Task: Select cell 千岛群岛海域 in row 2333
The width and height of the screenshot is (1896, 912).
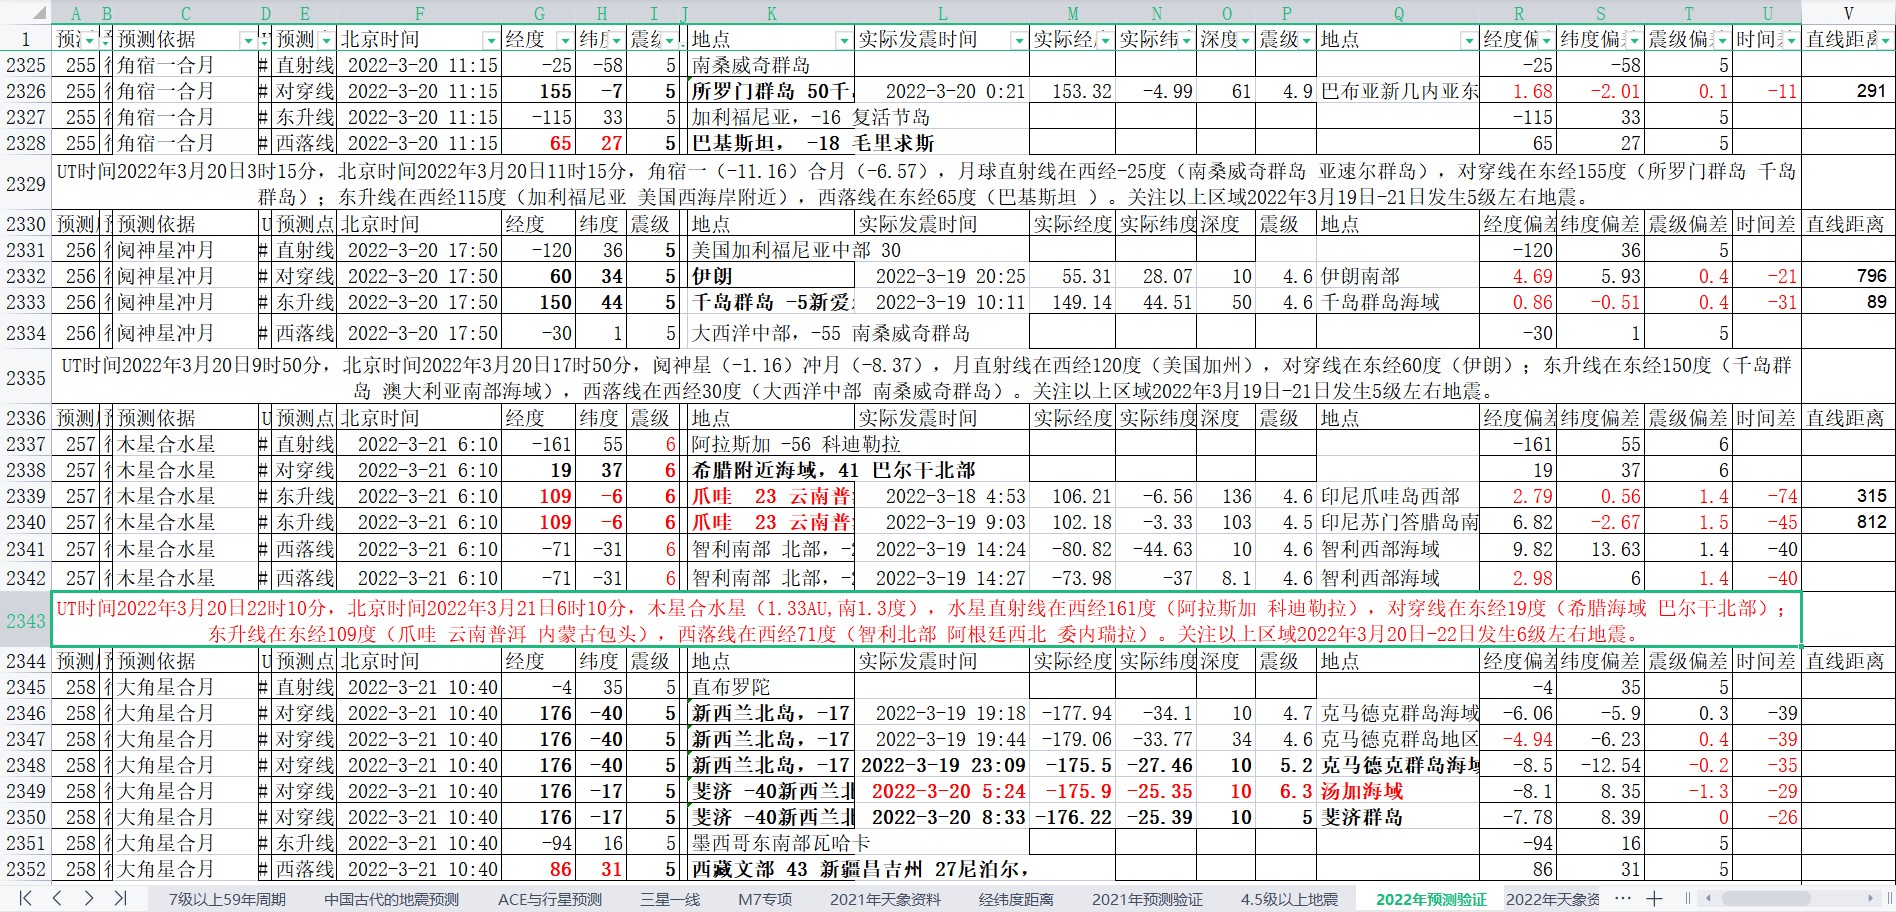Action: tap(1398, 302)
